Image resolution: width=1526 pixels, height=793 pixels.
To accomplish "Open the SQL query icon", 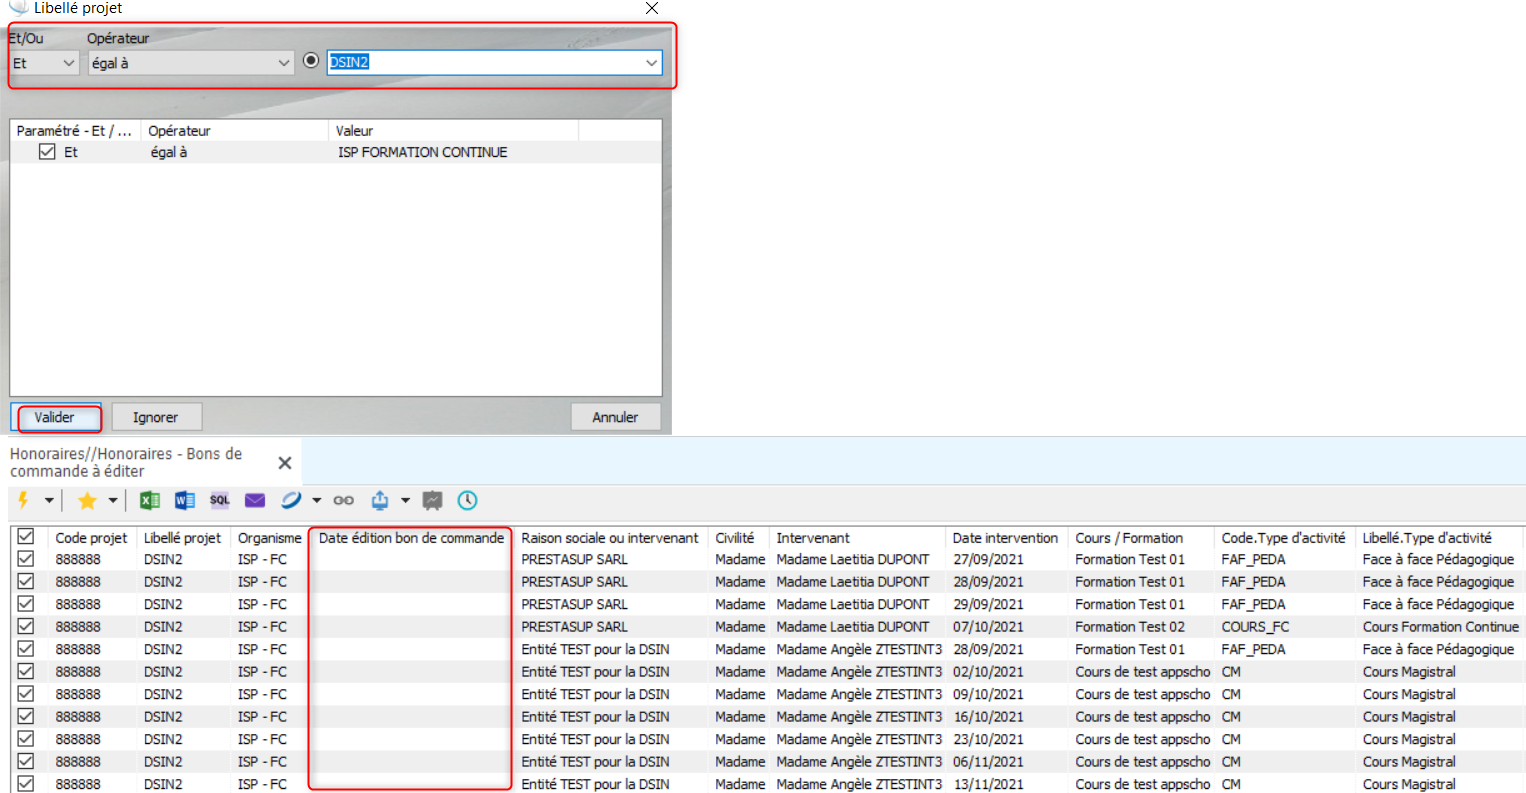I will tap(220, 500).
